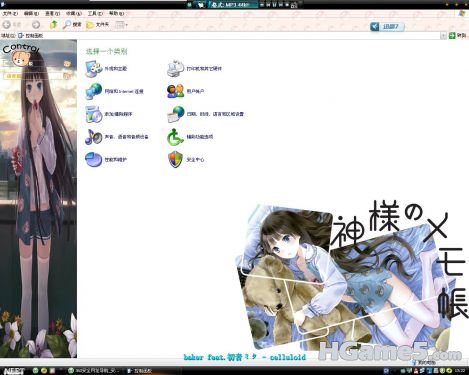Viewport: 469px width, 375px height.
Task: Open the File (文件) menu
Action: 10,14
